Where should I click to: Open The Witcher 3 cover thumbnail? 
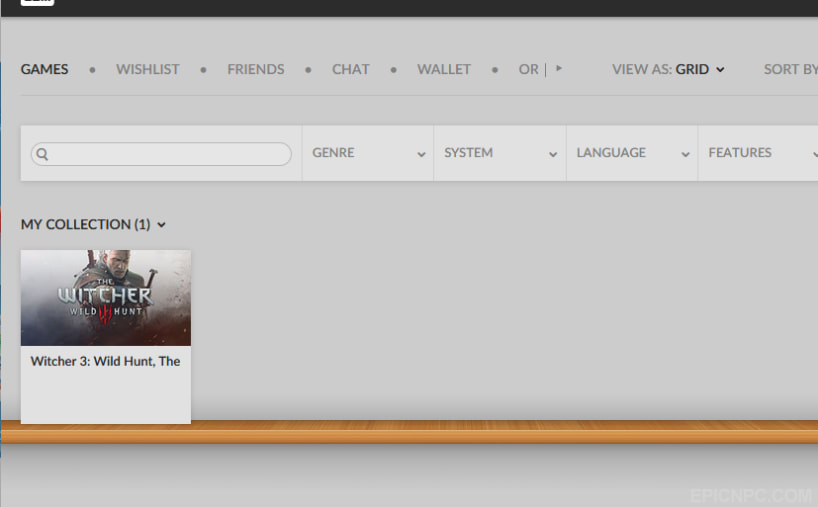click(x=106, y=298)
